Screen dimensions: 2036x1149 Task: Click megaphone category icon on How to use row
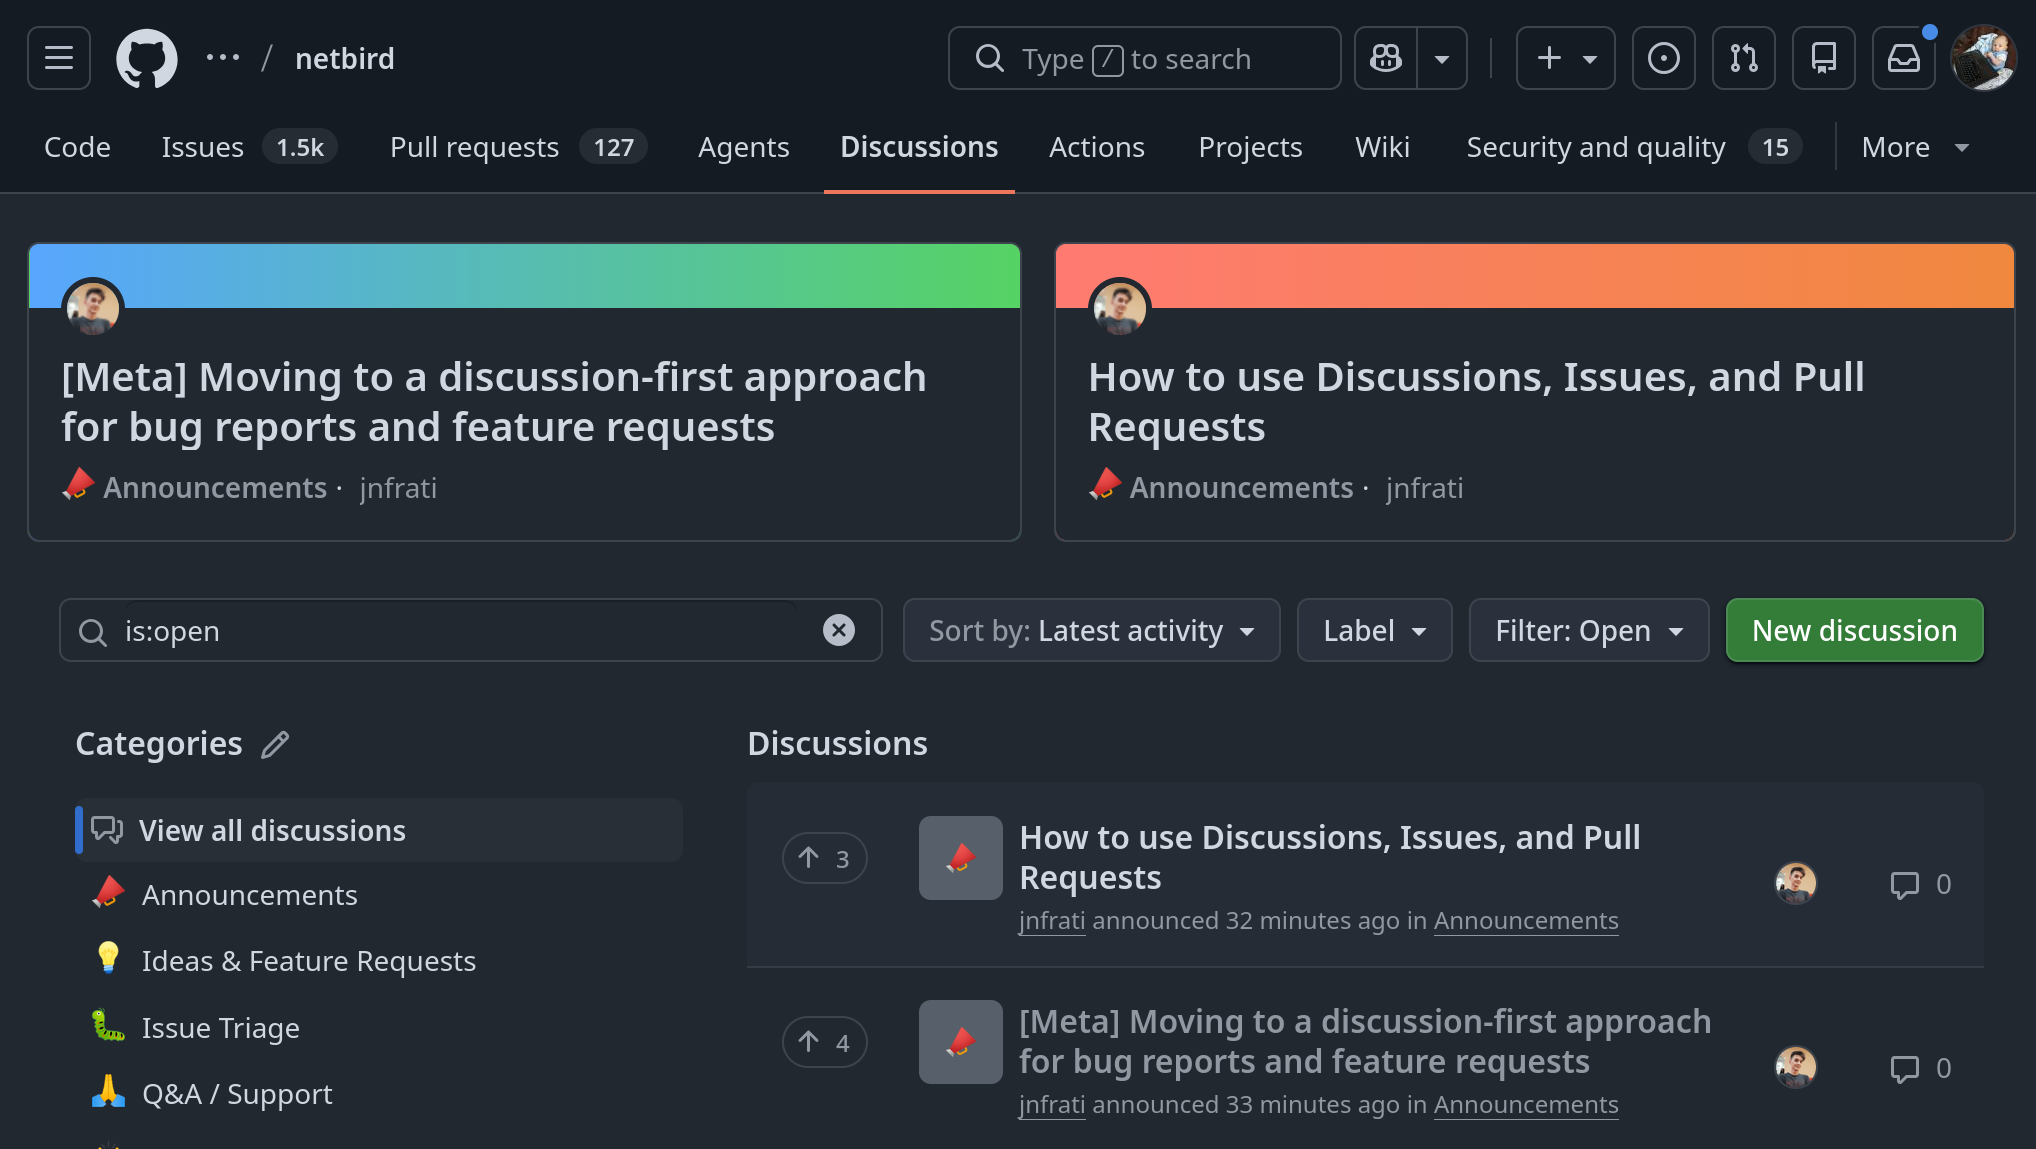960,858
